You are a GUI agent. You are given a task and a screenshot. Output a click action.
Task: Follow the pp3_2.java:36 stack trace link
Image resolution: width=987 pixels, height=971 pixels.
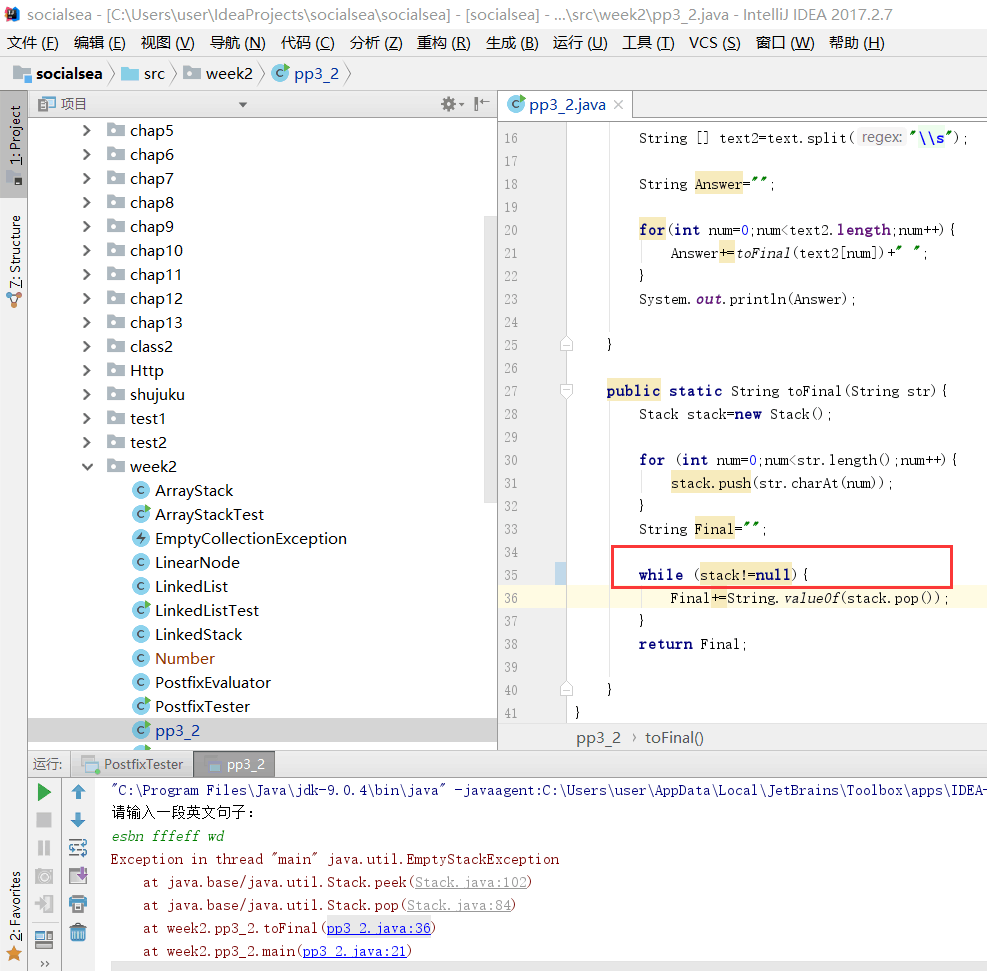pos(379,928)
